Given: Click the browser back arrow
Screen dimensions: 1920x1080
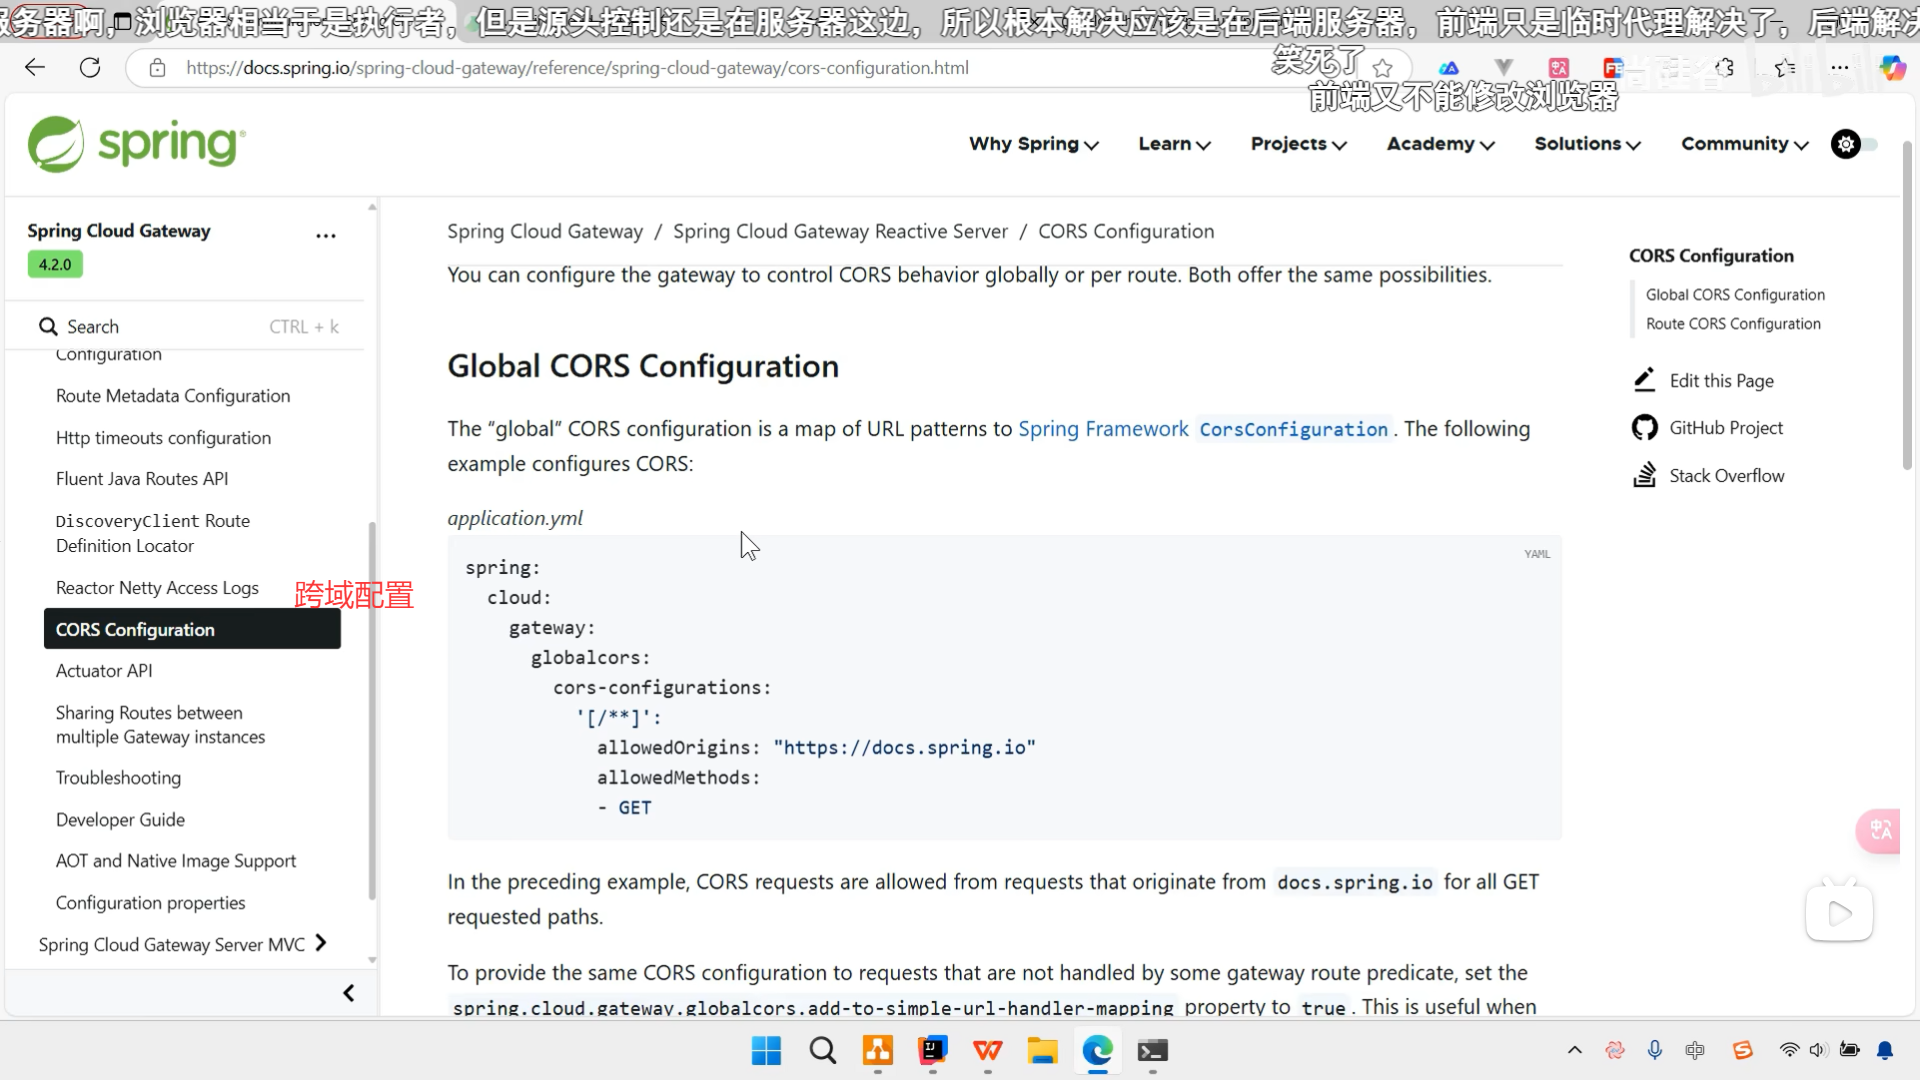Looking at the screenshot, I should (35, 68).
